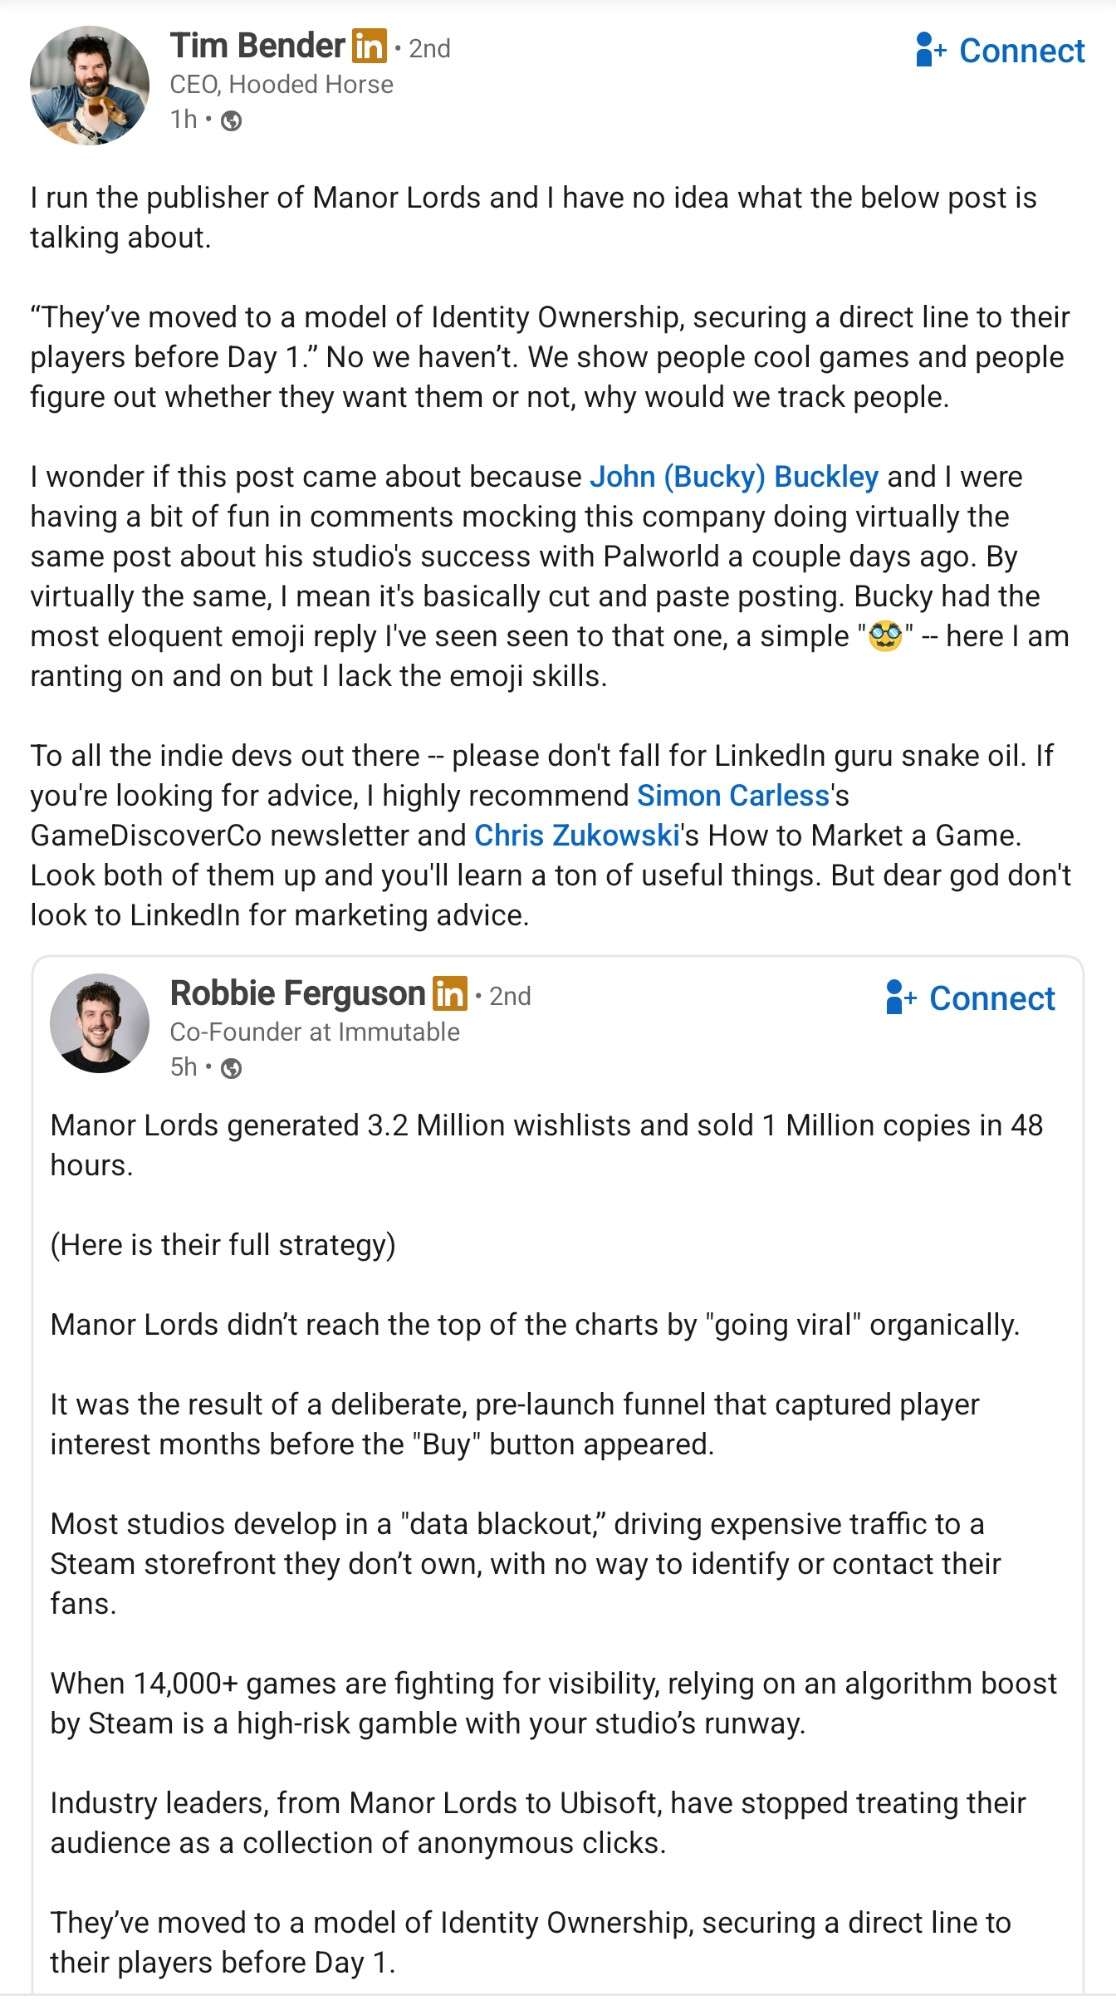
Task: Click the "Co-Founder at Immutable" headline
Action: click(x=314, y=1032)
